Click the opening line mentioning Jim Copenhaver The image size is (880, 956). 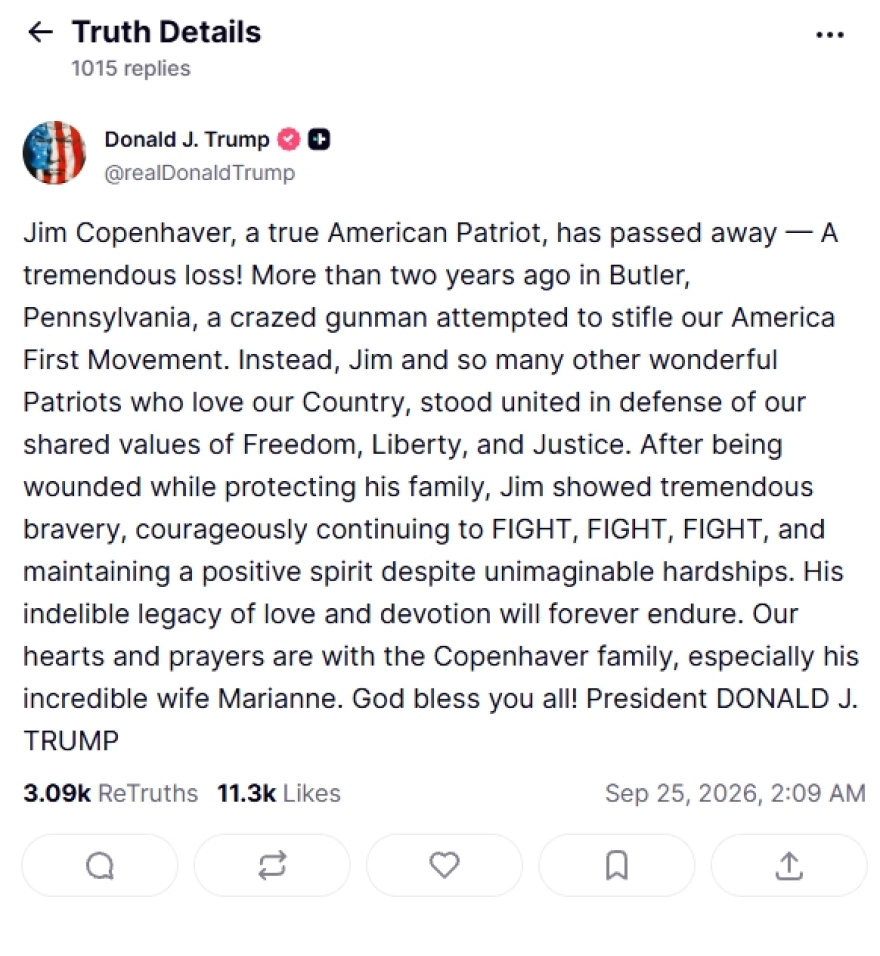coord(430,234)
